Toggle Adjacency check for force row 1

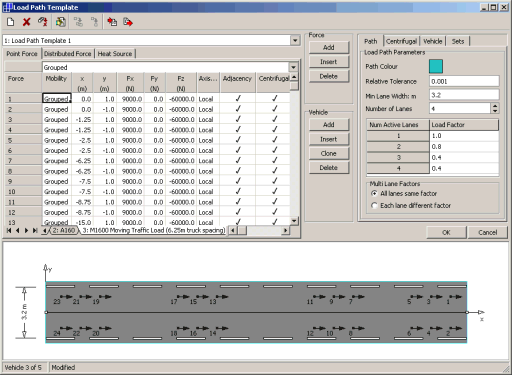[238, 99]
